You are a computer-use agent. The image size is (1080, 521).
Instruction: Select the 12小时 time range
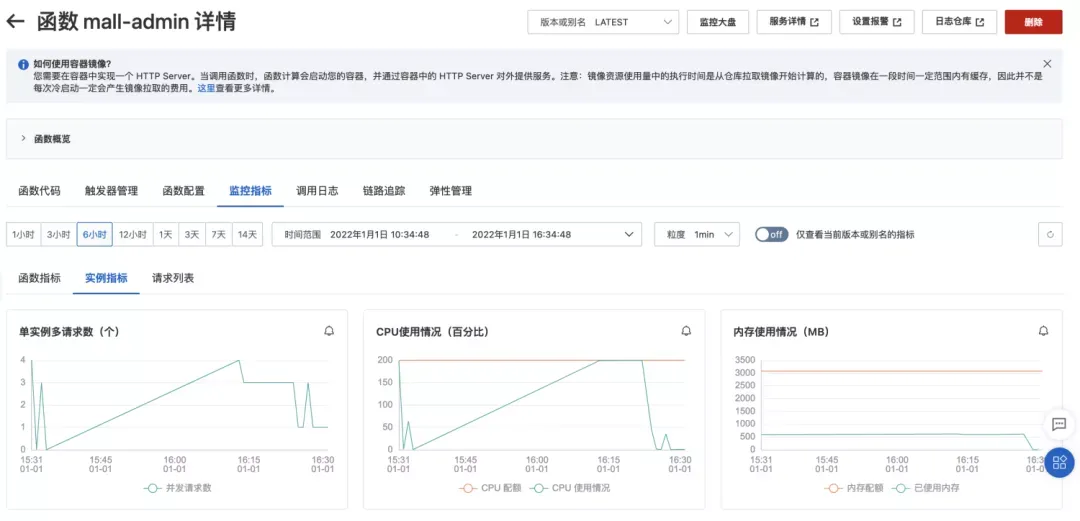[133, 234]
